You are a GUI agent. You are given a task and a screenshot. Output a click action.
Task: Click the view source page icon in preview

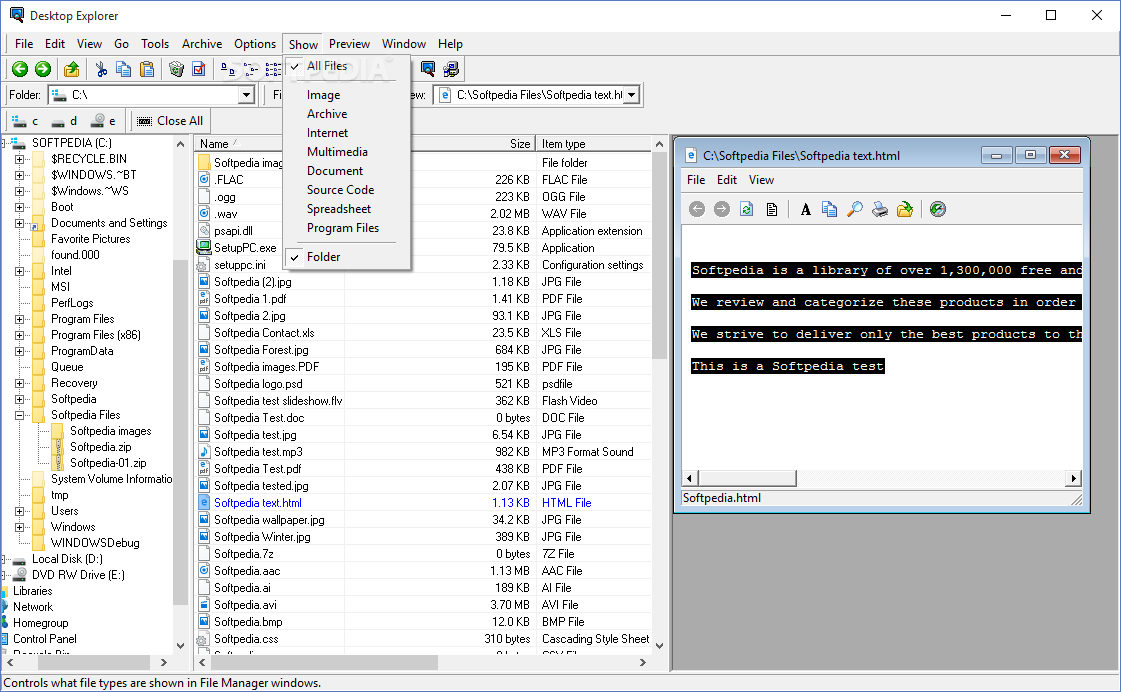coord(771,209)
